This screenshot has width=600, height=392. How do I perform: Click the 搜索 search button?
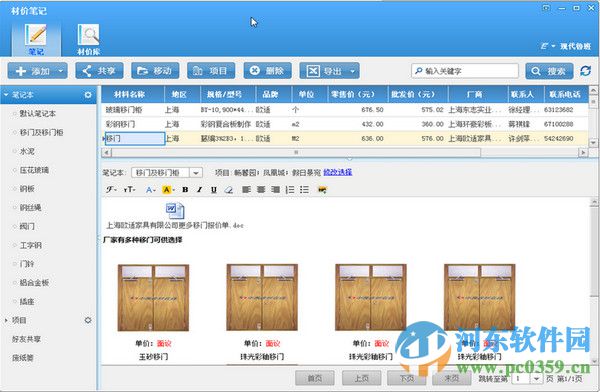click(x=549, y=71)
